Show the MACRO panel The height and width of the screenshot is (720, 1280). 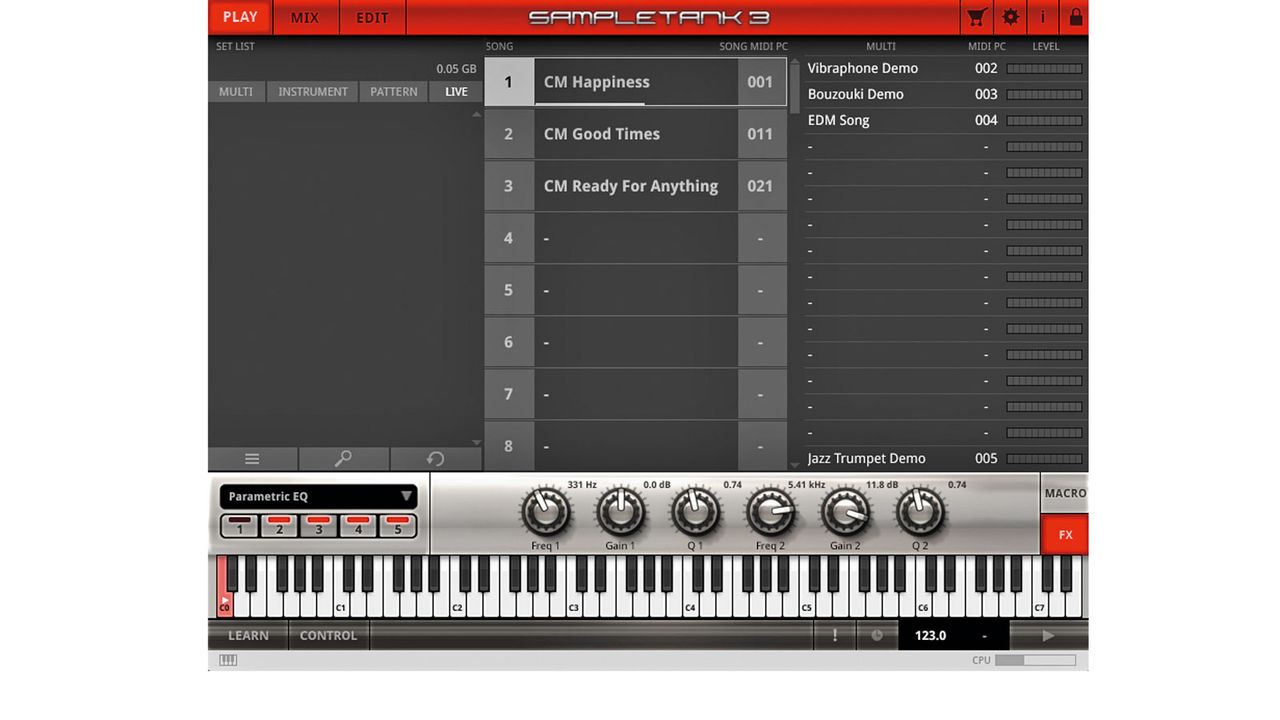[1065, 493]
